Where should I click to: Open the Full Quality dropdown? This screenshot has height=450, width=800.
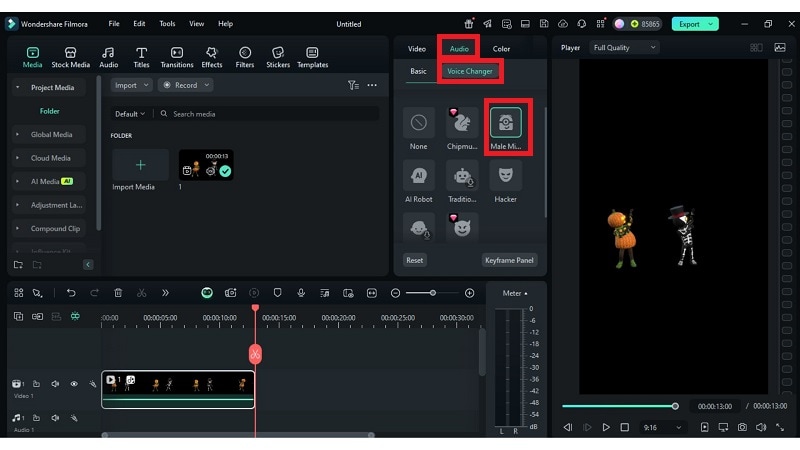pyautogui.click(x=624, y=47)
